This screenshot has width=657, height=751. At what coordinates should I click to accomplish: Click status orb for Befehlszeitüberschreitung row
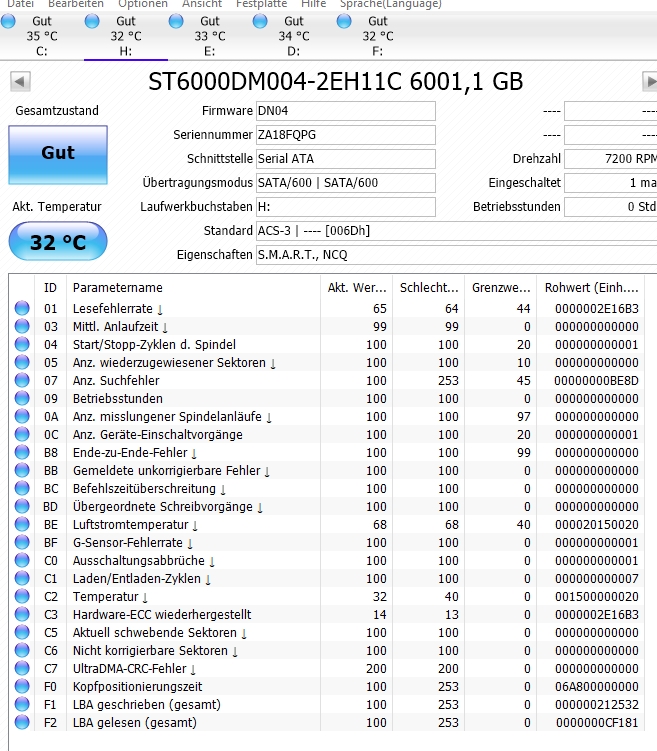22,488
